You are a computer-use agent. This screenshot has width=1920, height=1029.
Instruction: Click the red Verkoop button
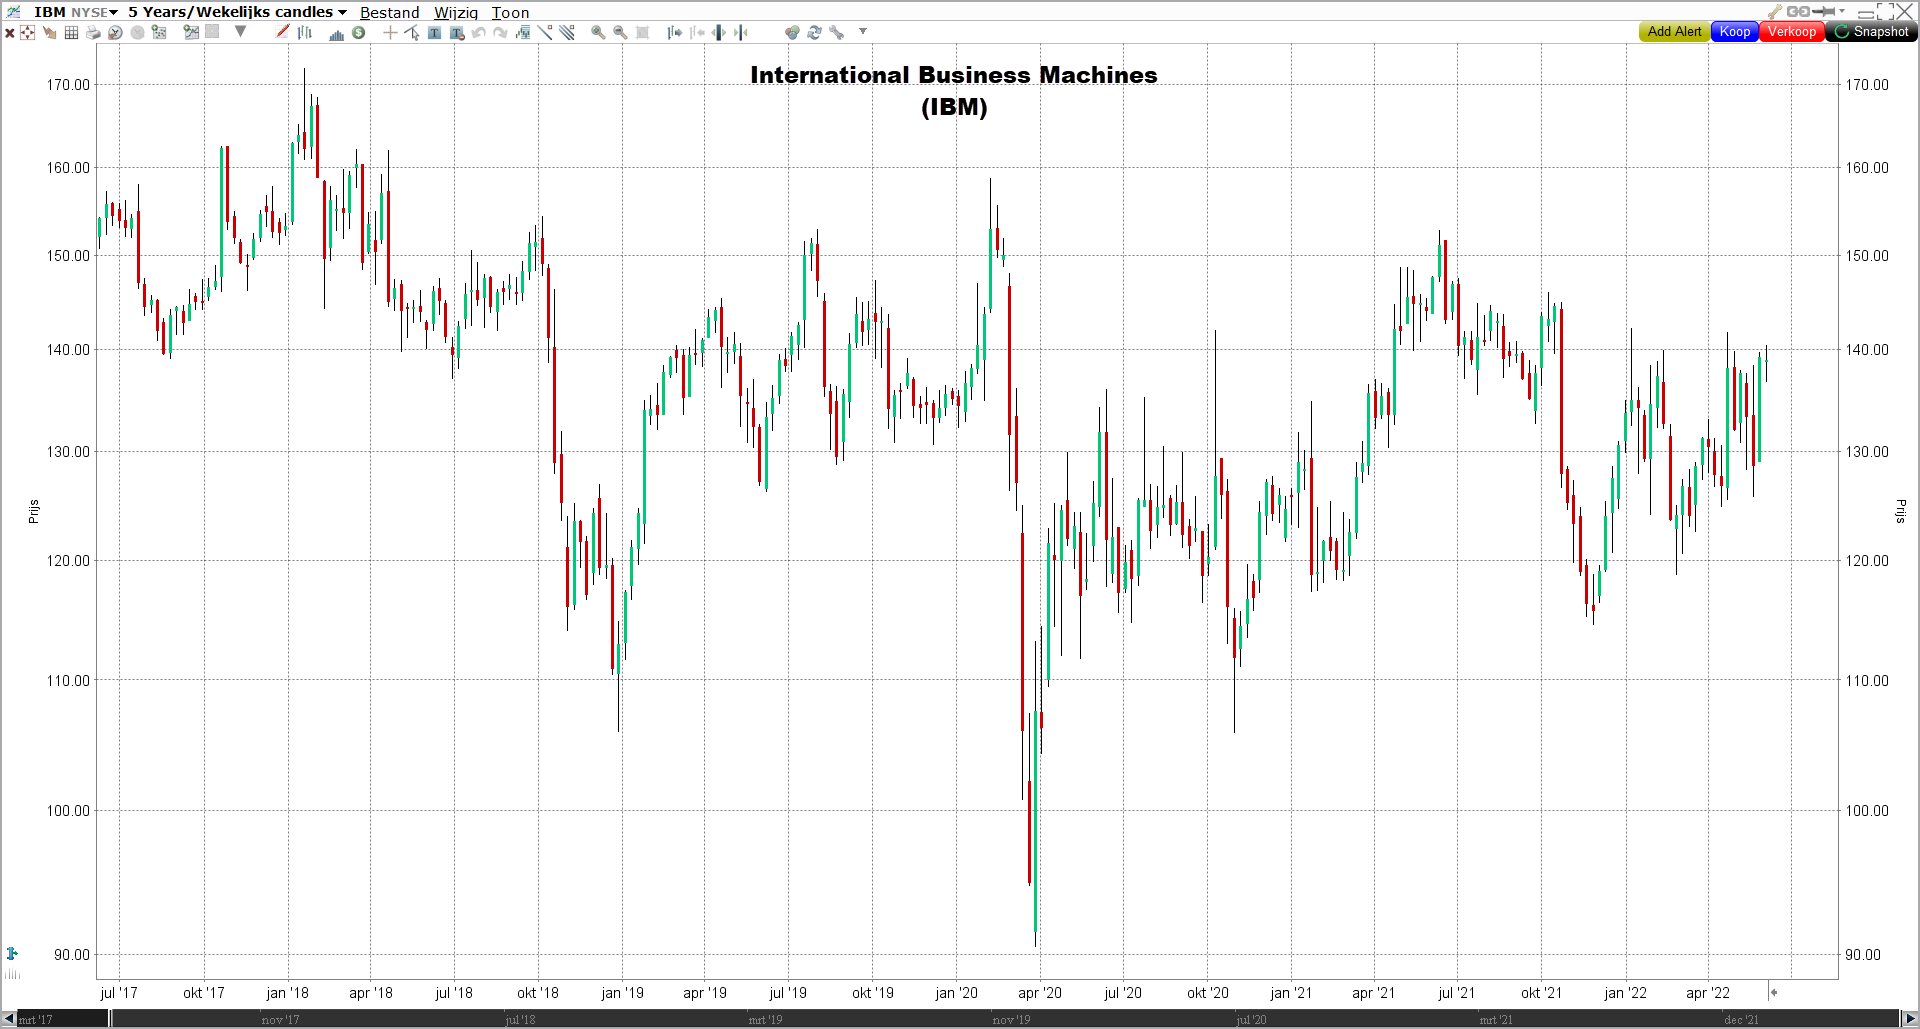(1791, 32)
